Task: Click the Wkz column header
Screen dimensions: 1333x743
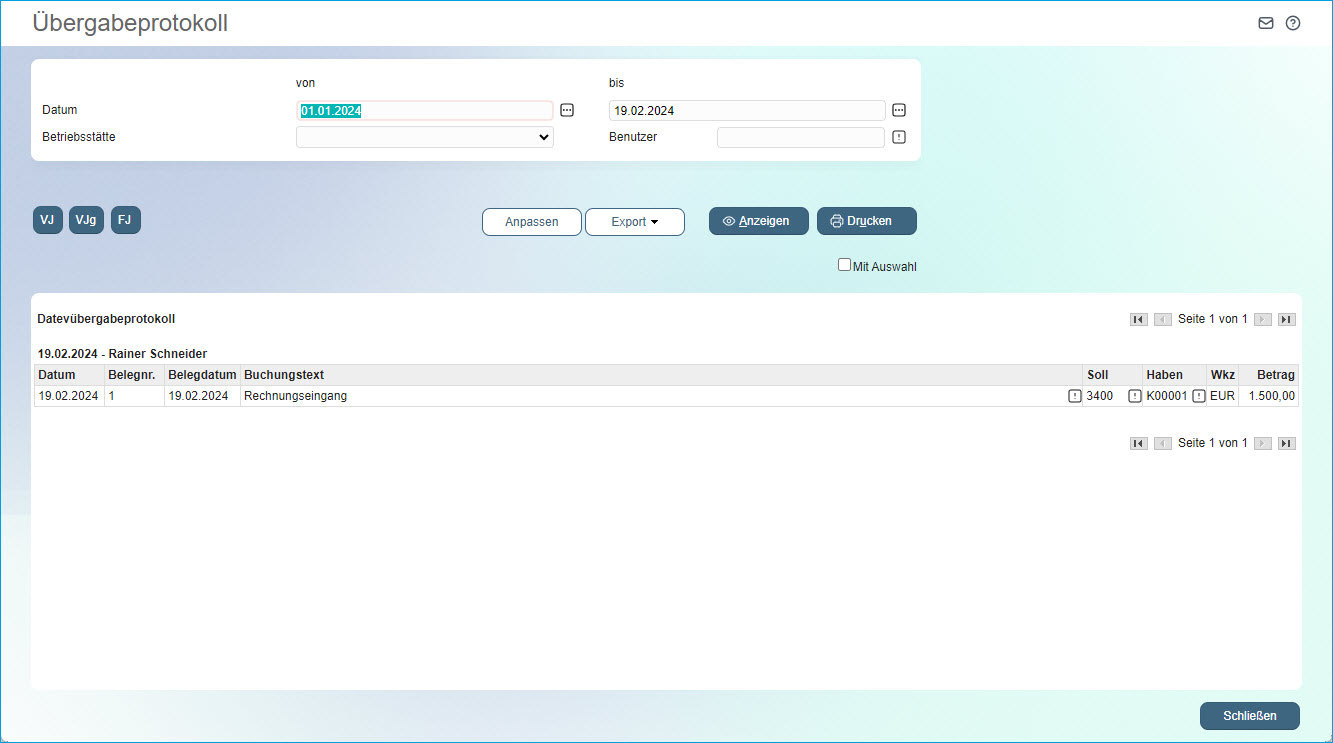Action: [x=1222, y=375]
